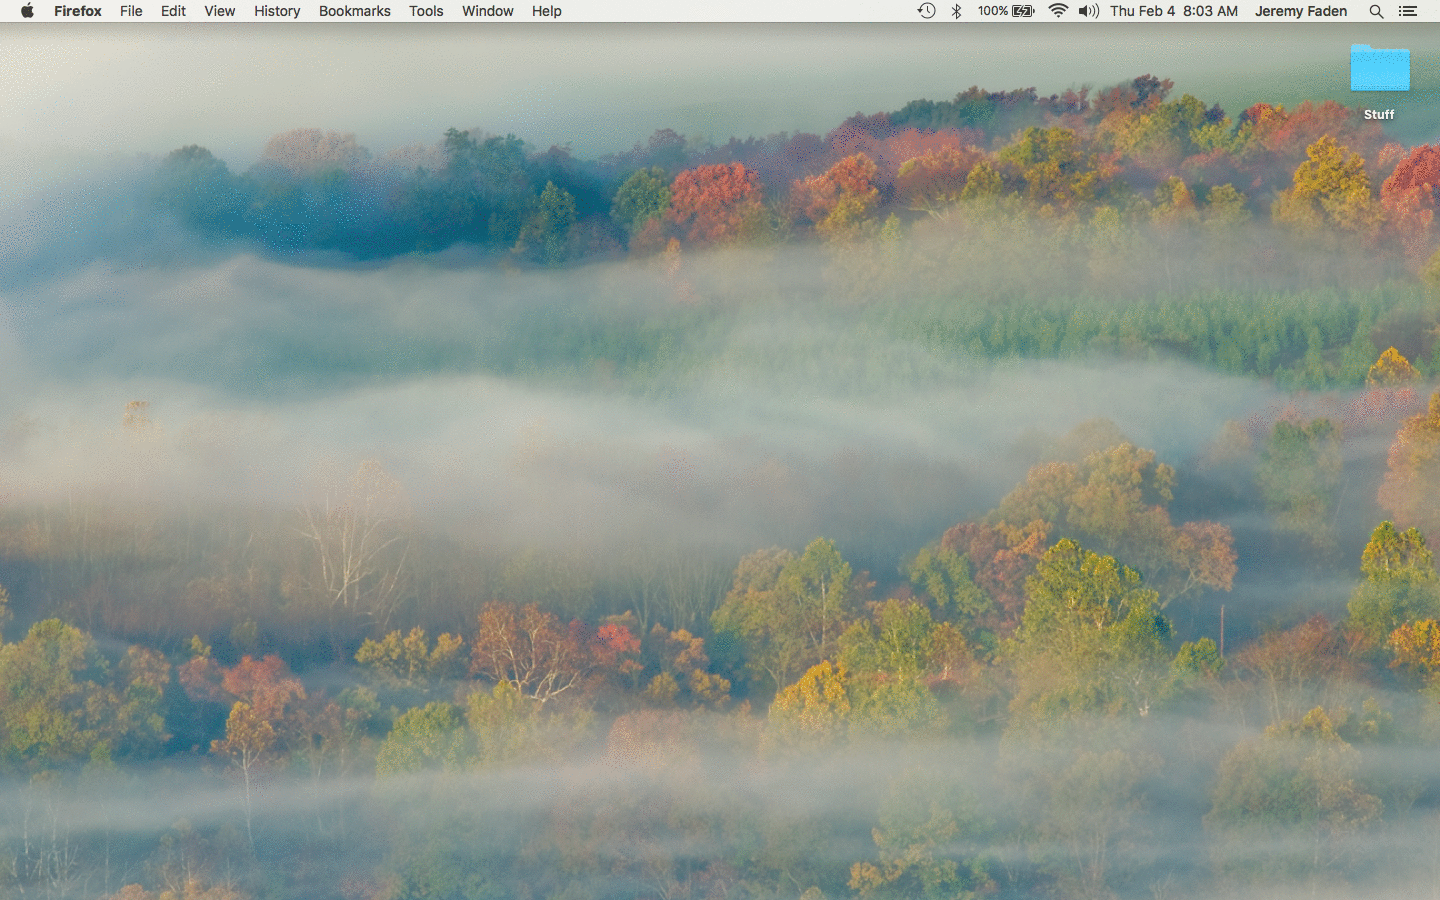Click the Time Machine status icon

[x=927, y=11]
